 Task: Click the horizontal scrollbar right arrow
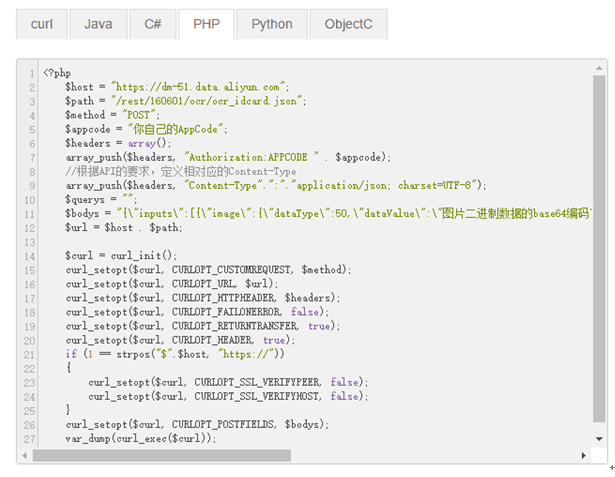(x=584, y=455)
